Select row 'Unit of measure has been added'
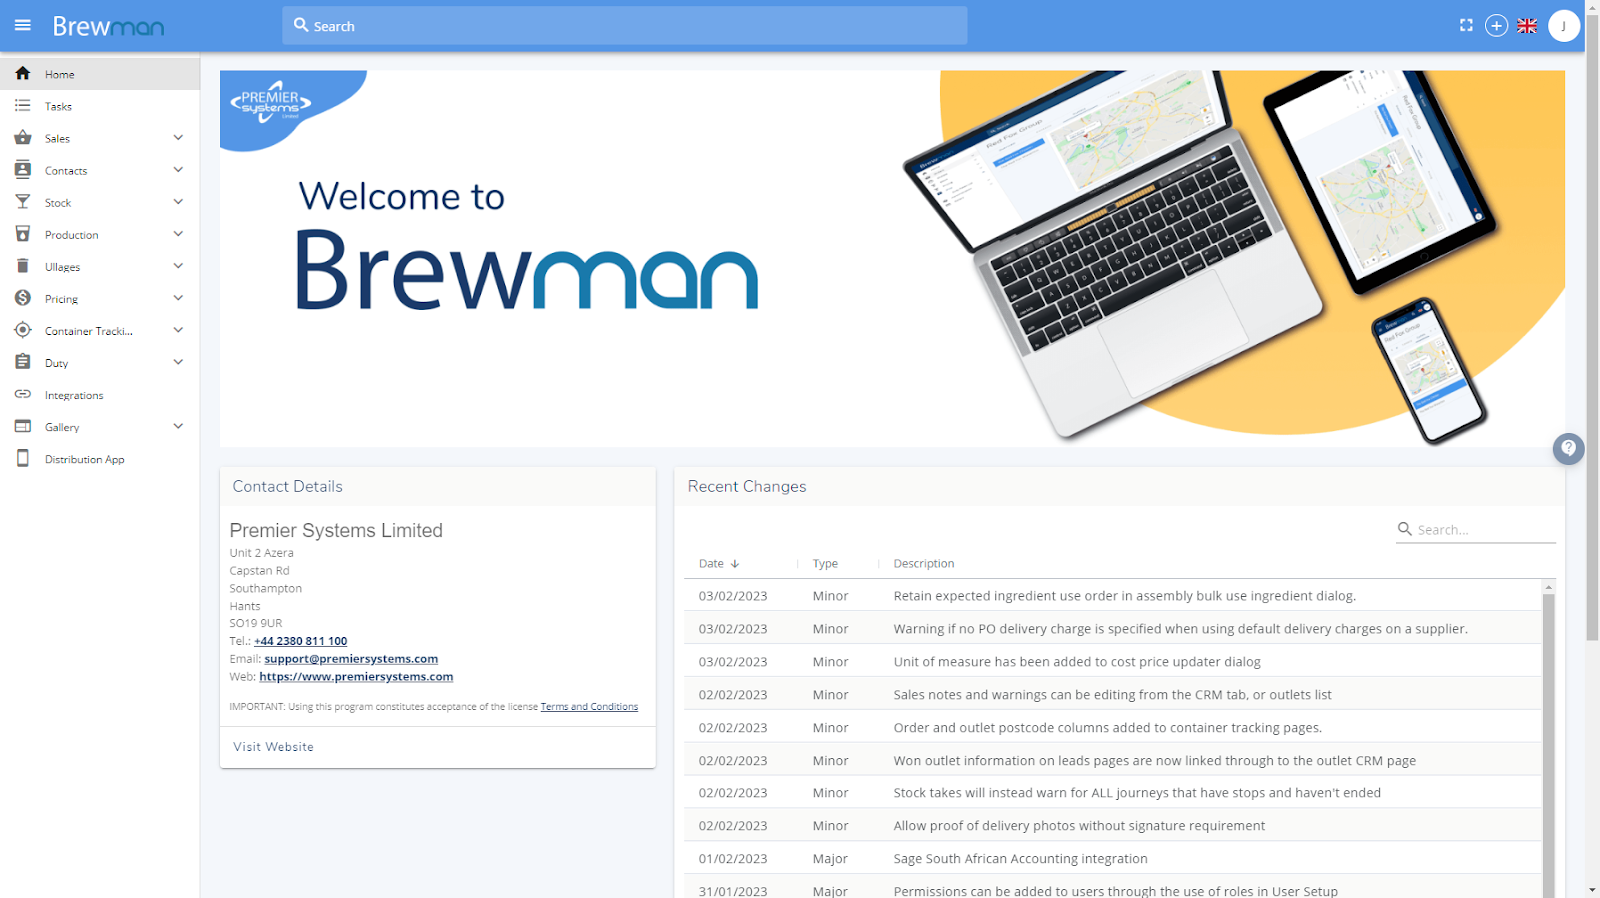 [x=1113, y=661]
